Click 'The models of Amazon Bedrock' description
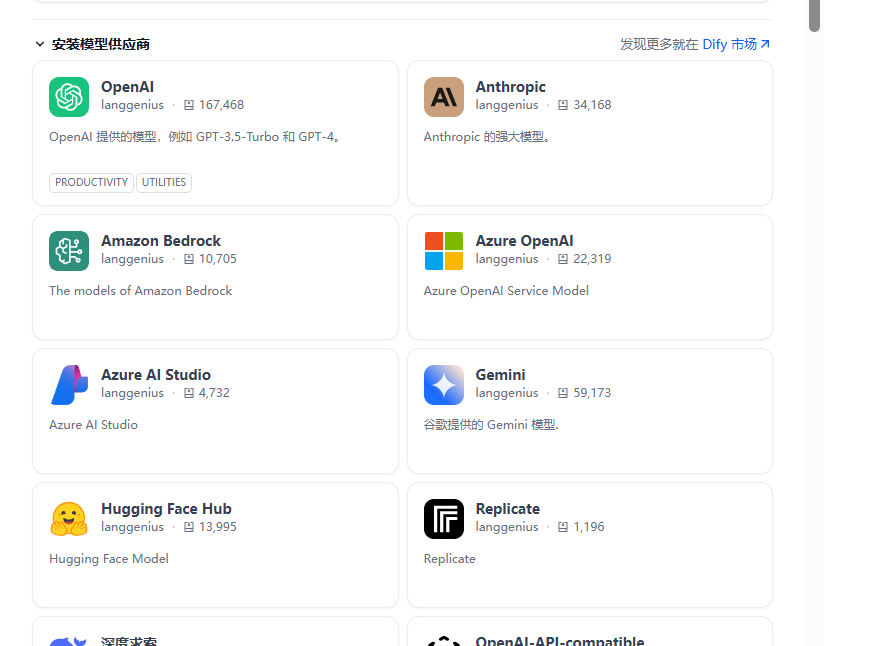893x646 pixels. tap(141, 291)
